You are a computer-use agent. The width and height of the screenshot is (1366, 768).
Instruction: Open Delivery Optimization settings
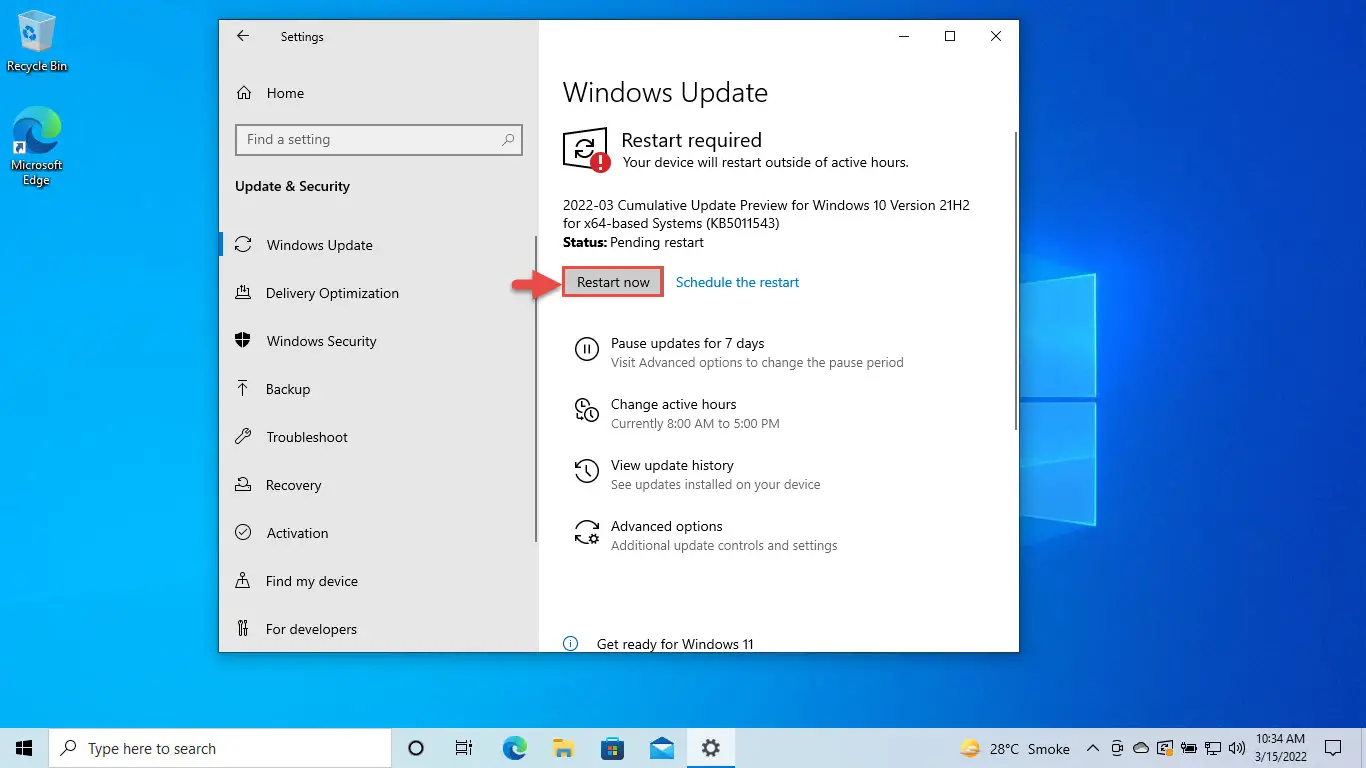[378, 293]
